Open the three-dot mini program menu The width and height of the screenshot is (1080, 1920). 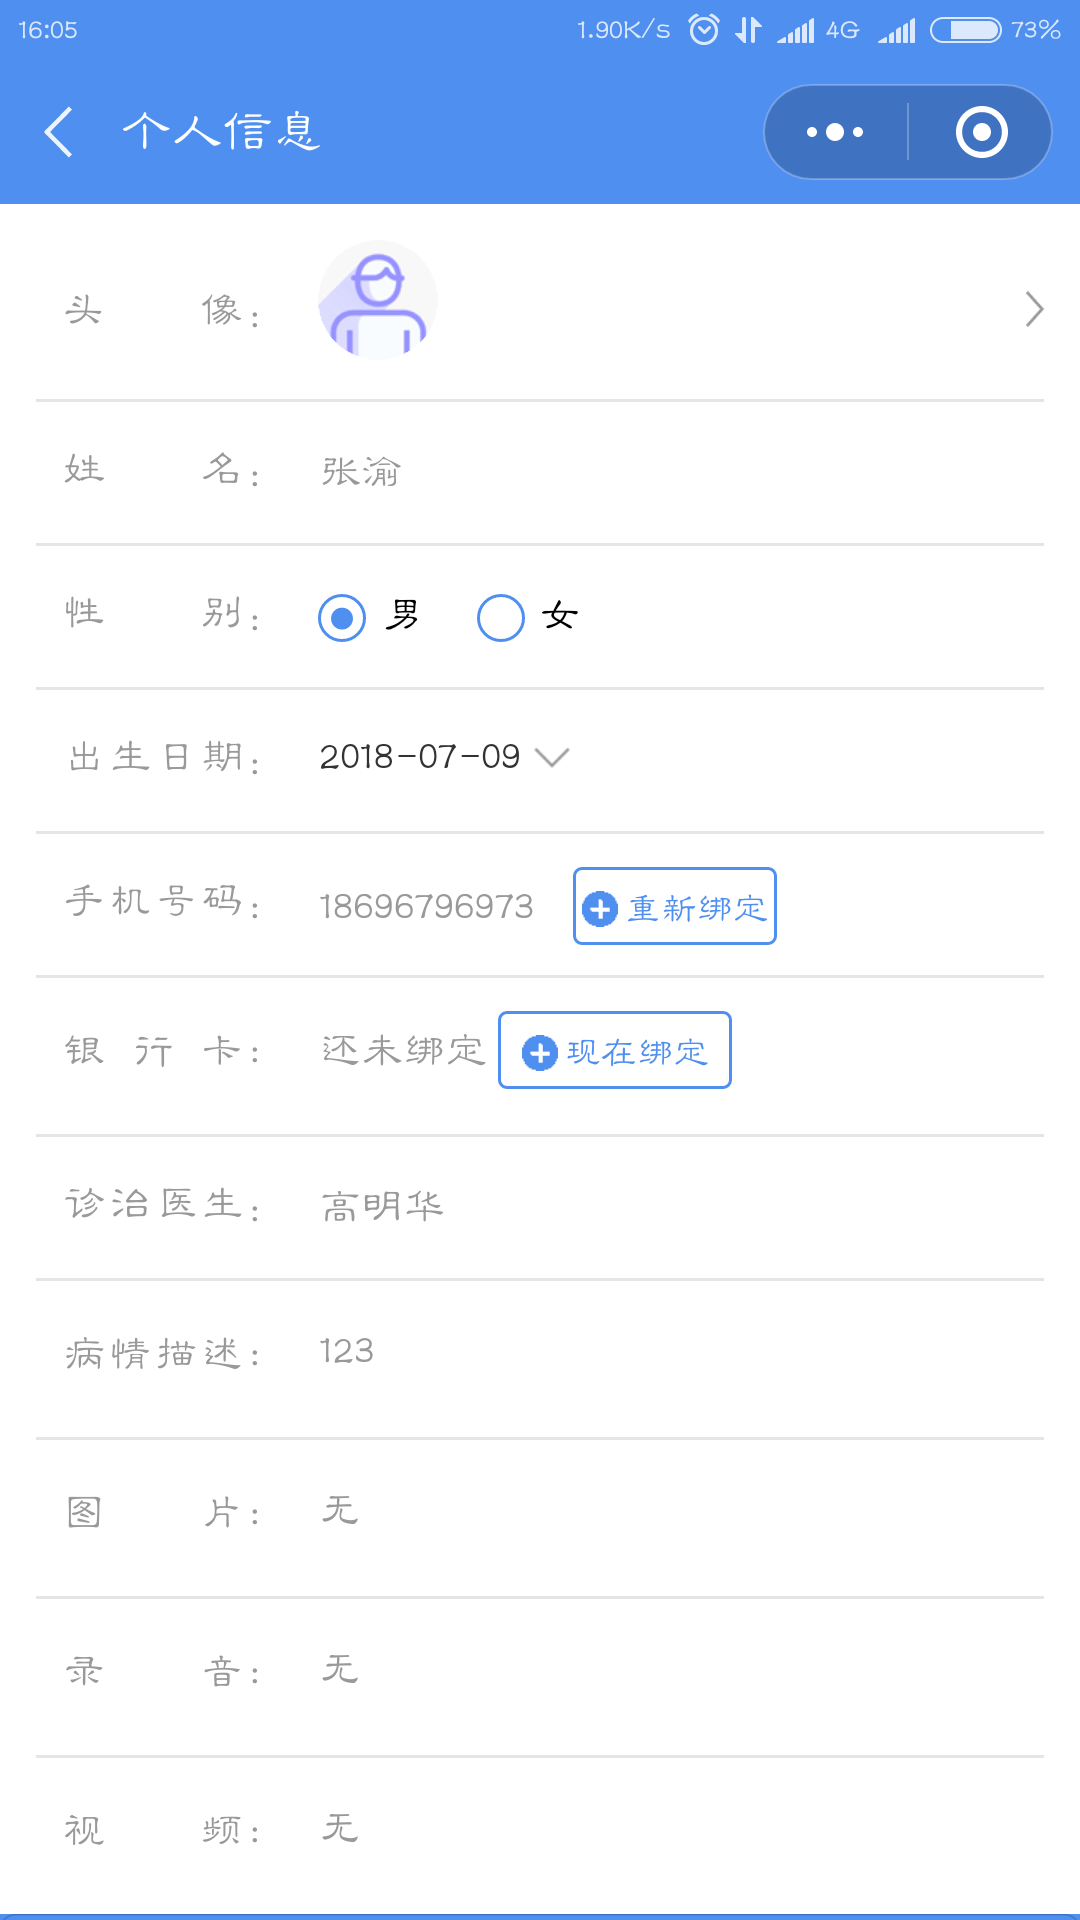(x=835, y=132)
